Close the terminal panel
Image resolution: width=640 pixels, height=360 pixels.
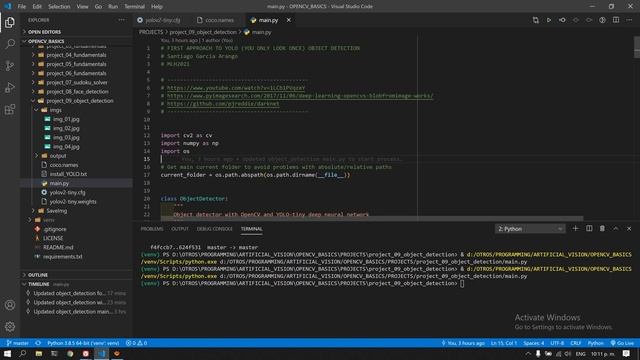[629, 229]
